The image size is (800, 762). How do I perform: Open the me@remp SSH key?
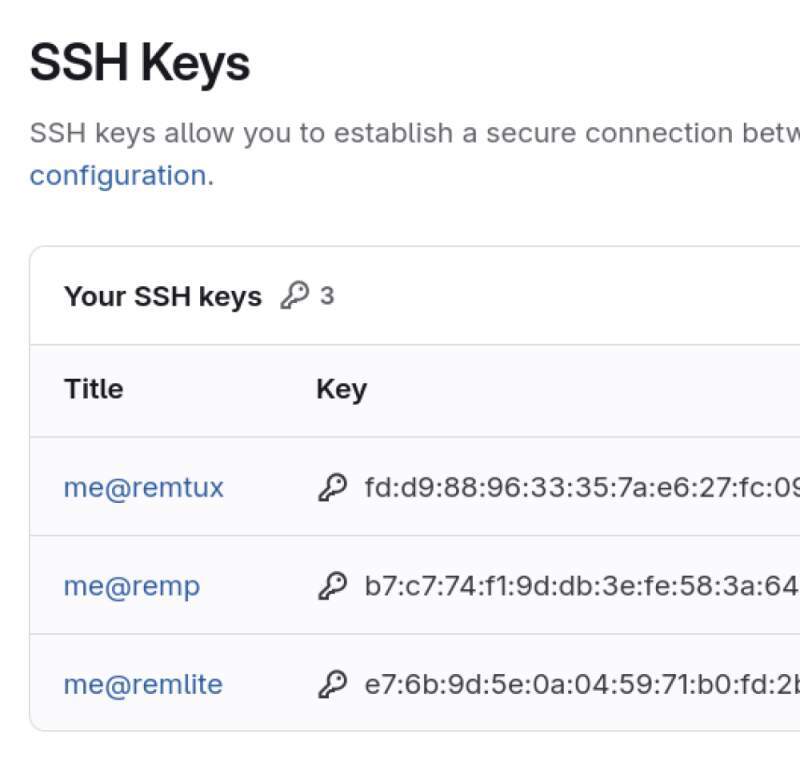tap(132, 585)
